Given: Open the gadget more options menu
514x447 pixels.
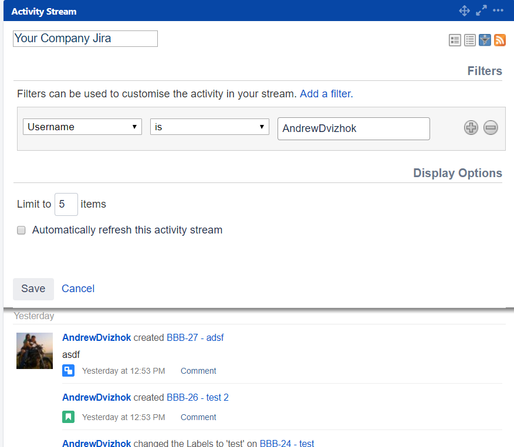Looking at the screenshot, I should point(498,10).
